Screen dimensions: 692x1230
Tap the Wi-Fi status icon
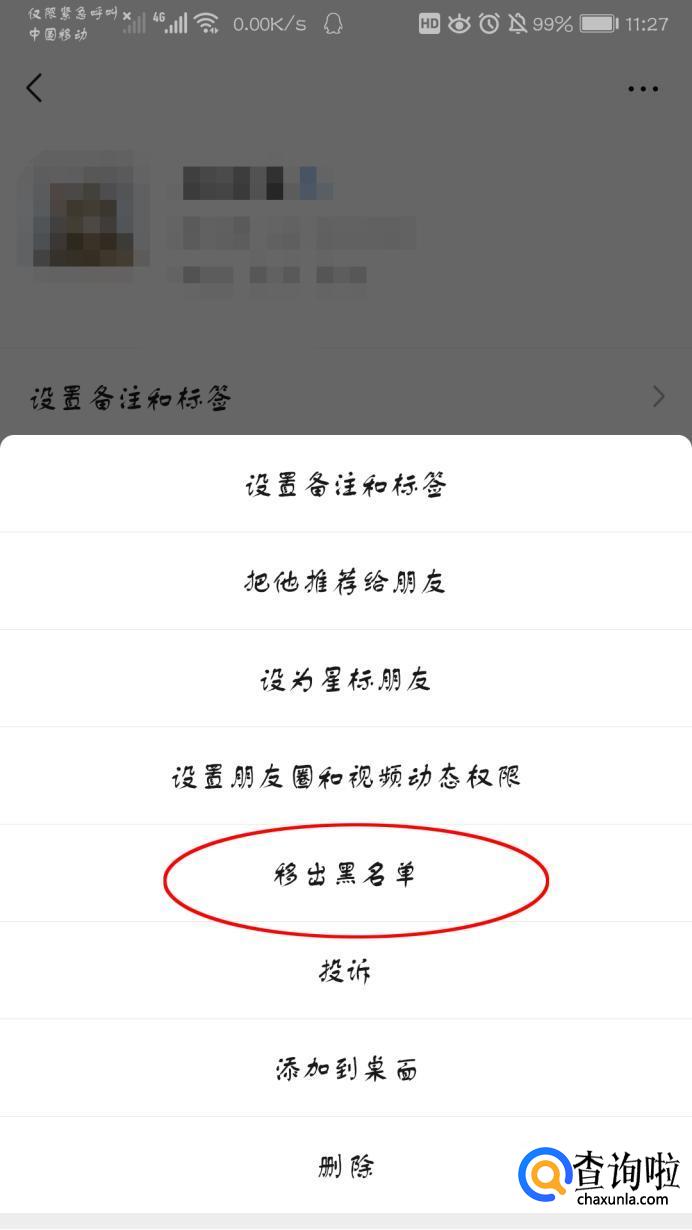(x=207, y=23)
